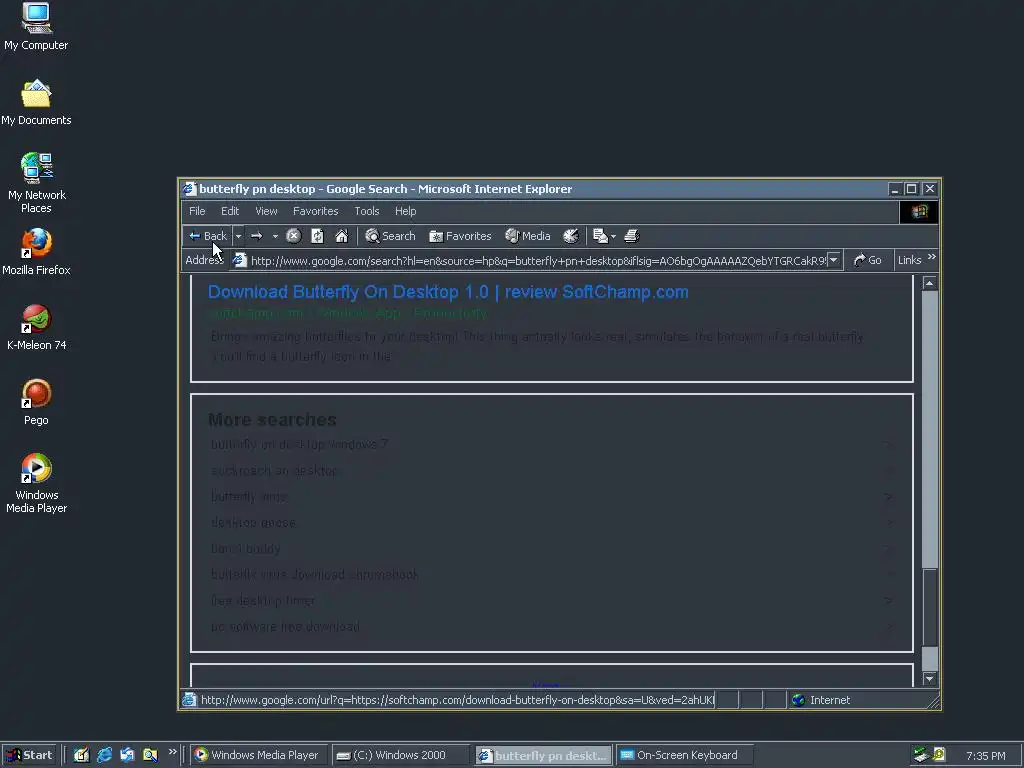This screenshot has height=768, width=1024.
Task: Click the fourth Quick Launch search icon
Action: 150,755
